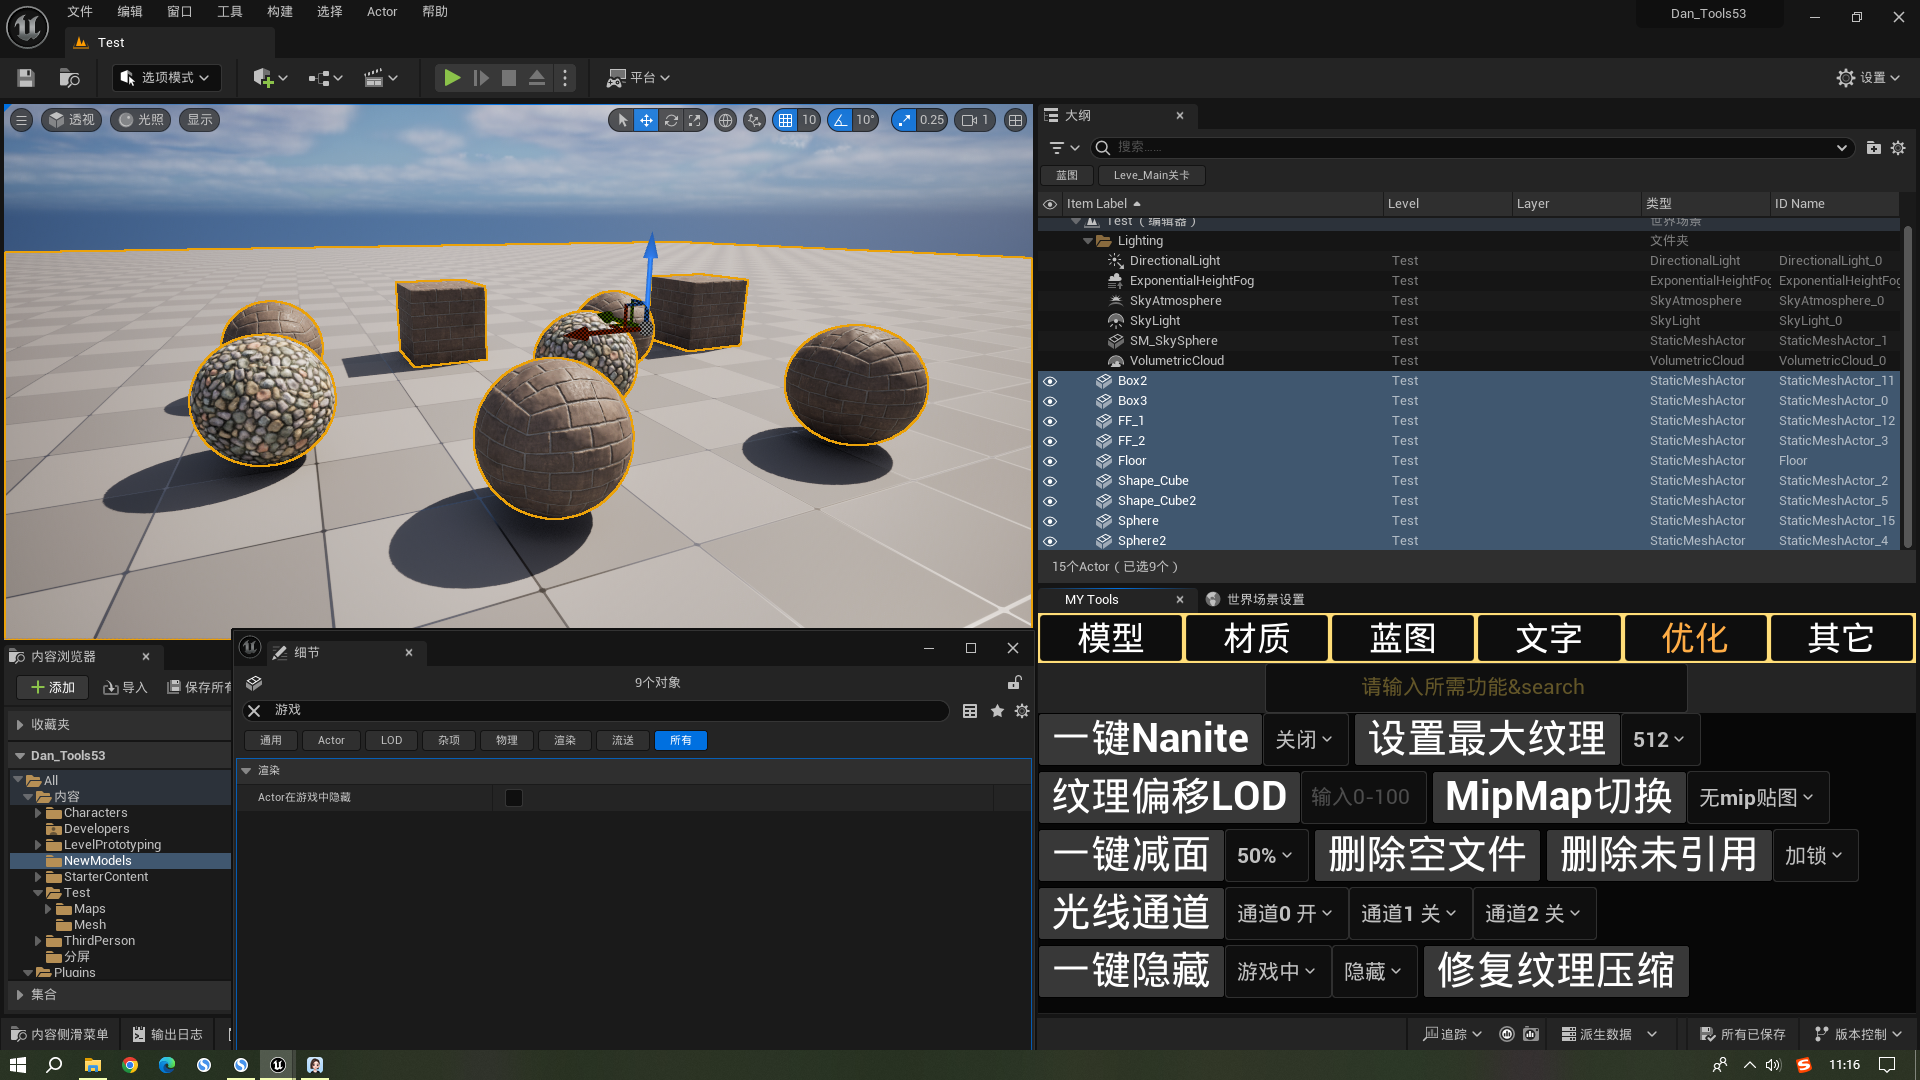
Task: Open the 构建 menu
Action: tap(280, 12)
